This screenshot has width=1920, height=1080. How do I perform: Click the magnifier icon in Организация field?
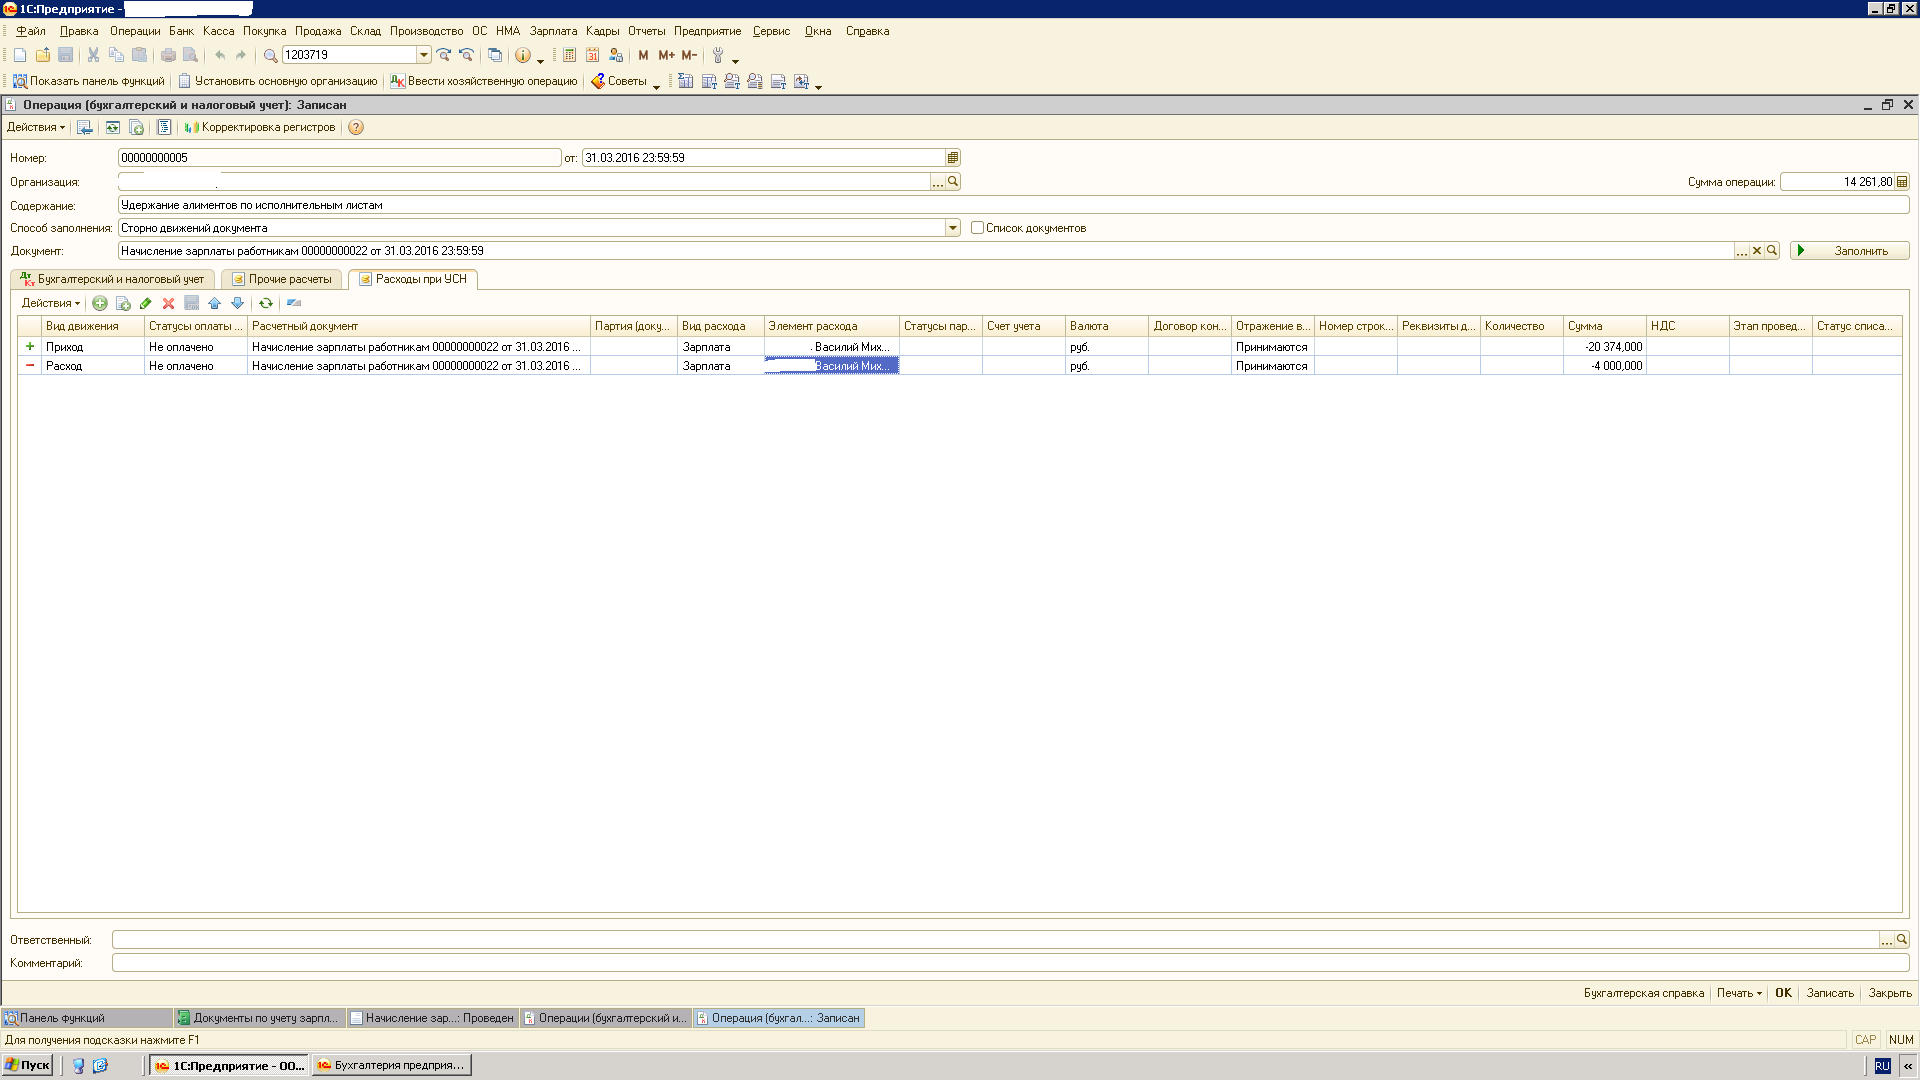pyautogui.click(x=953, y=182)
